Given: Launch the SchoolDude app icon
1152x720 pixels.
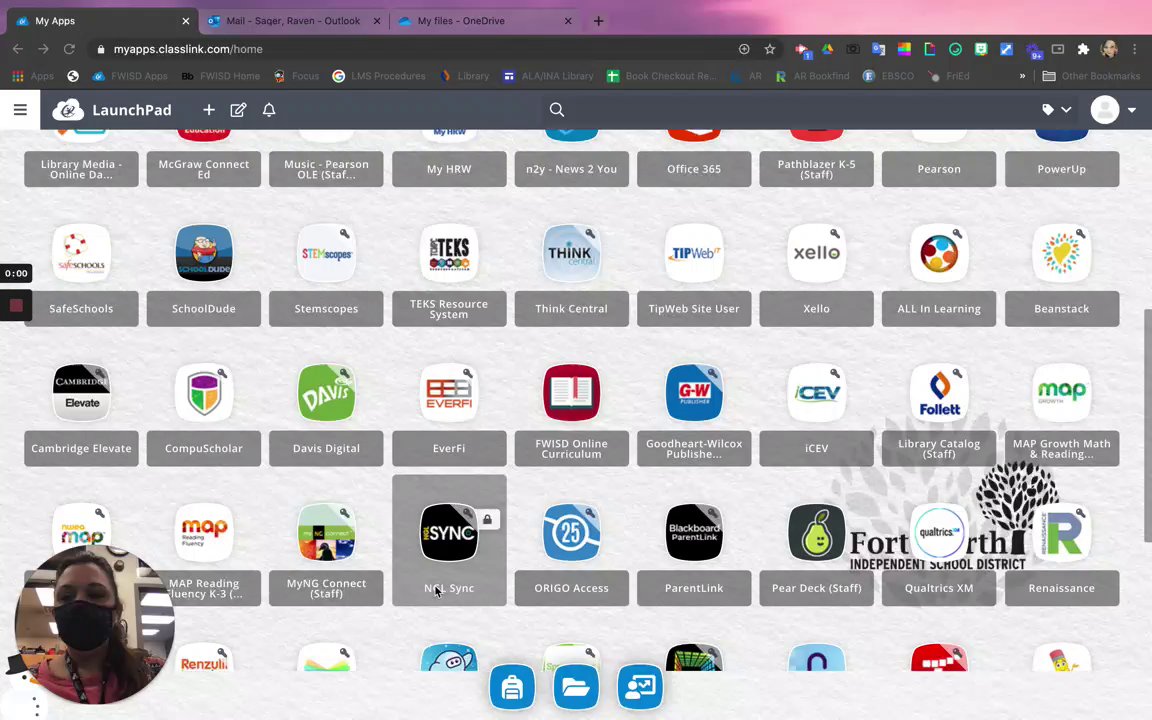Looking at the screenshot, I should [204, 253].
